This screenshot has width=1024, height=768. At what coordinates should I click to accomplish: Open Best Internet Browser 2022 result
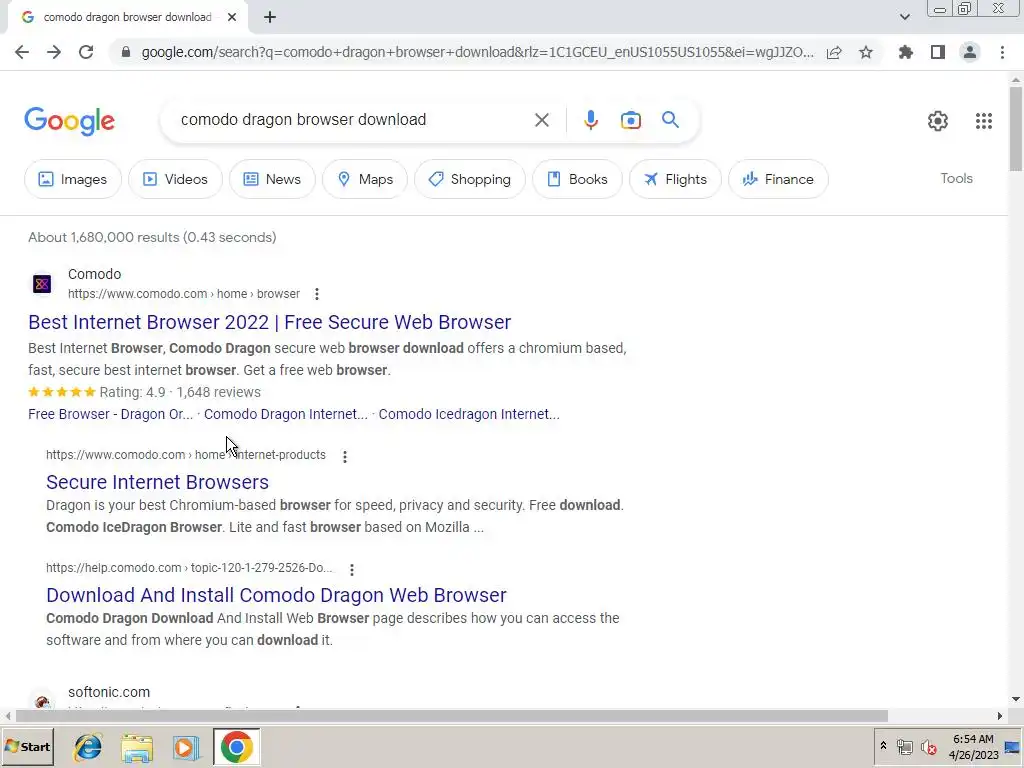point(270,322)
